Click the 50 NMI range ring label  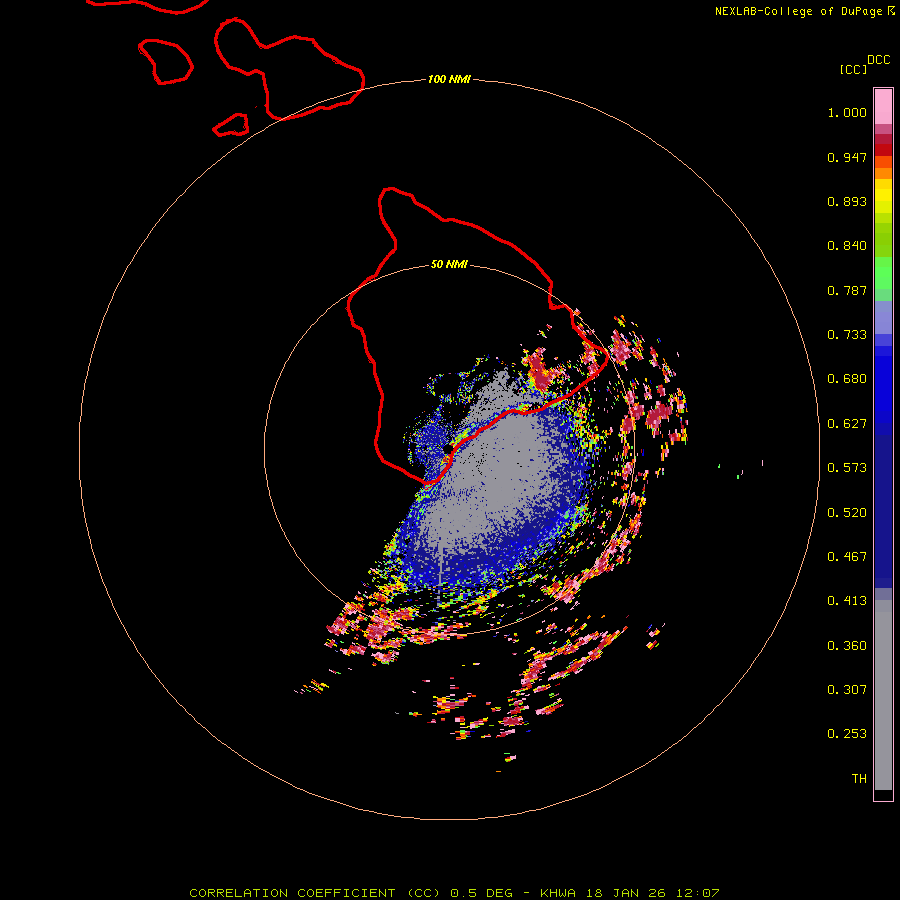coord(449,264)
